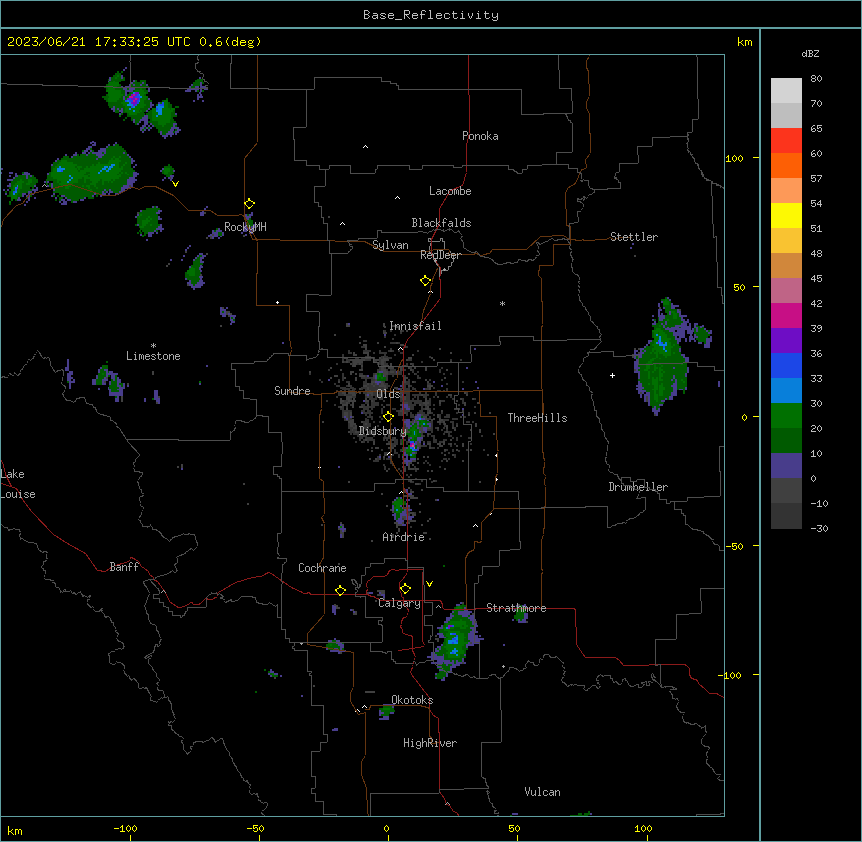The width and height of the screenshot is (862, 842).
Task: Click the Airdrie city label
Action: [403, 537]
